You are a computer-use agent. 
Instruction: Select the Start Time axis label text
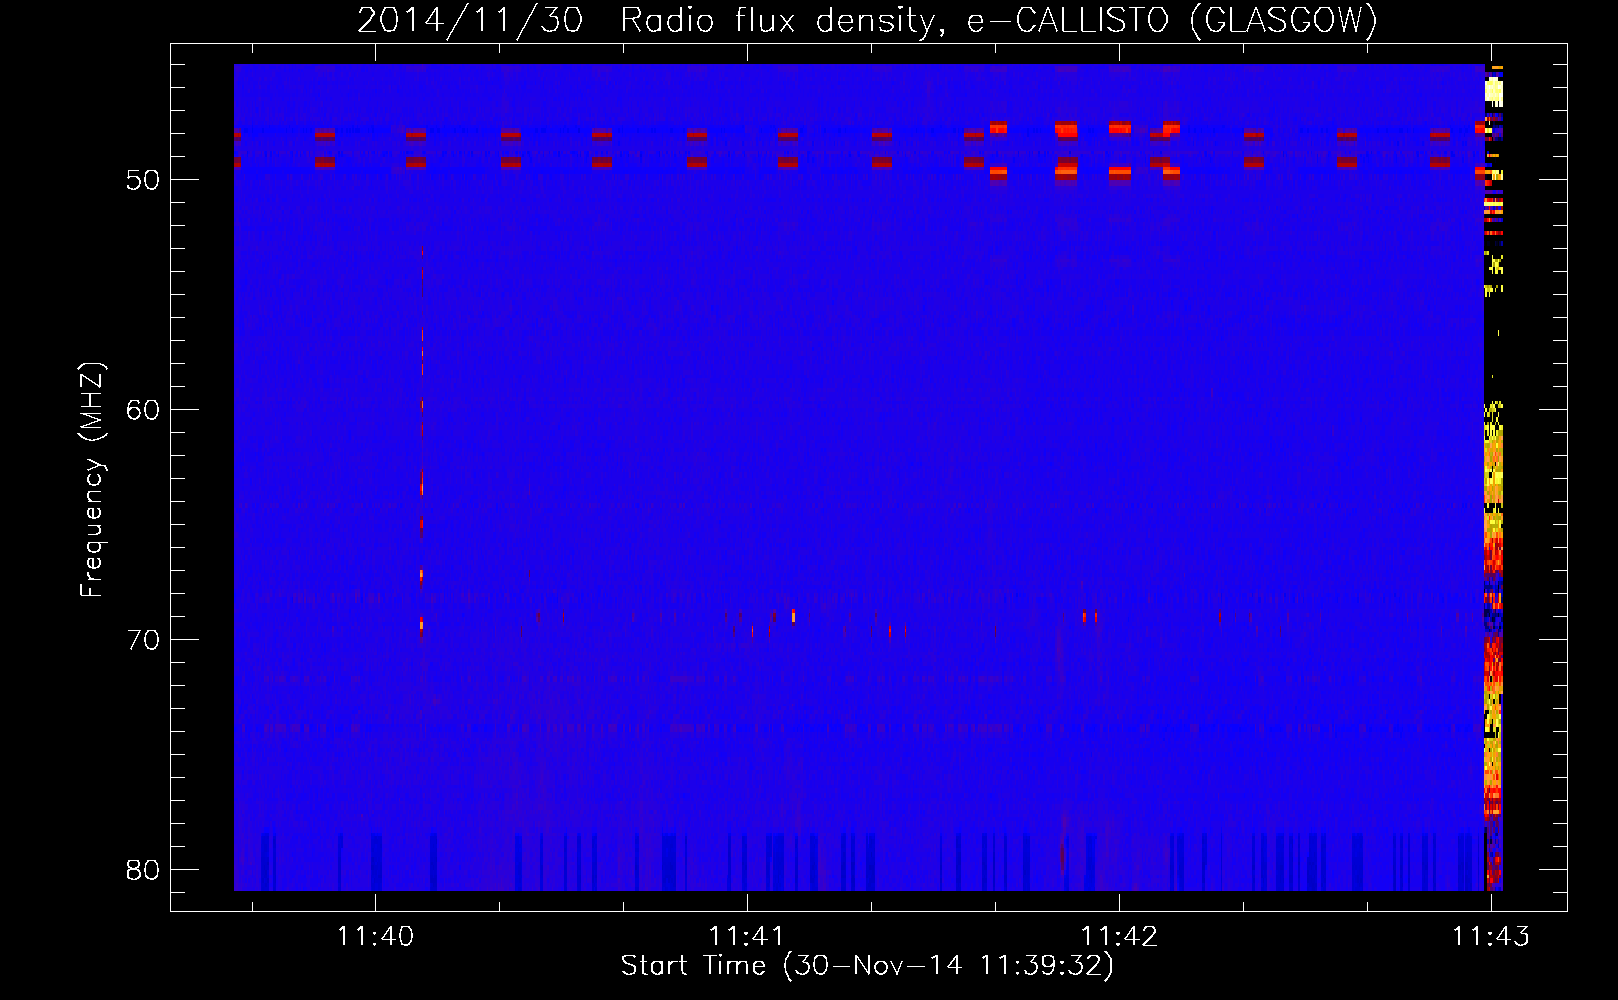[x=867, y=966]
